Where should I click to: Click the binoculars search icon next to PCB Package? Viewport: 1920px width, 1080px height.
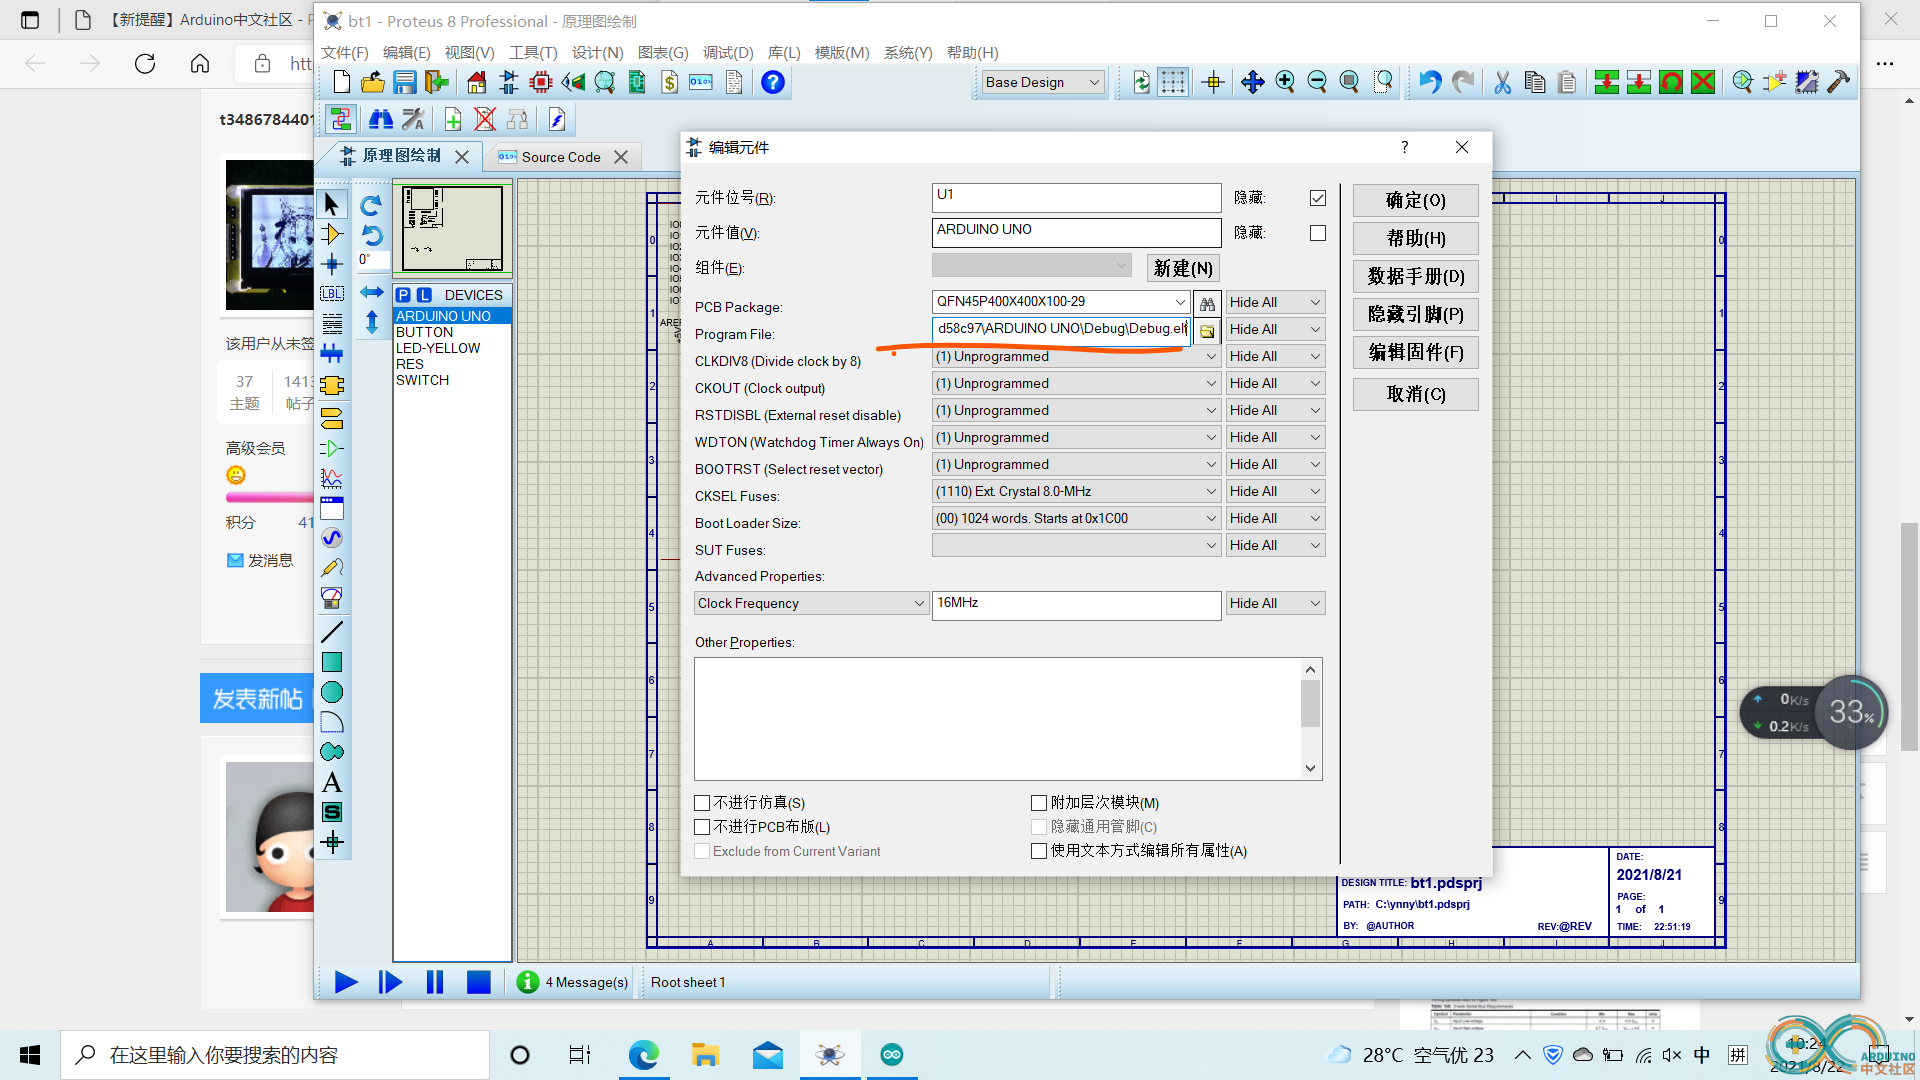coord(1207,303)
